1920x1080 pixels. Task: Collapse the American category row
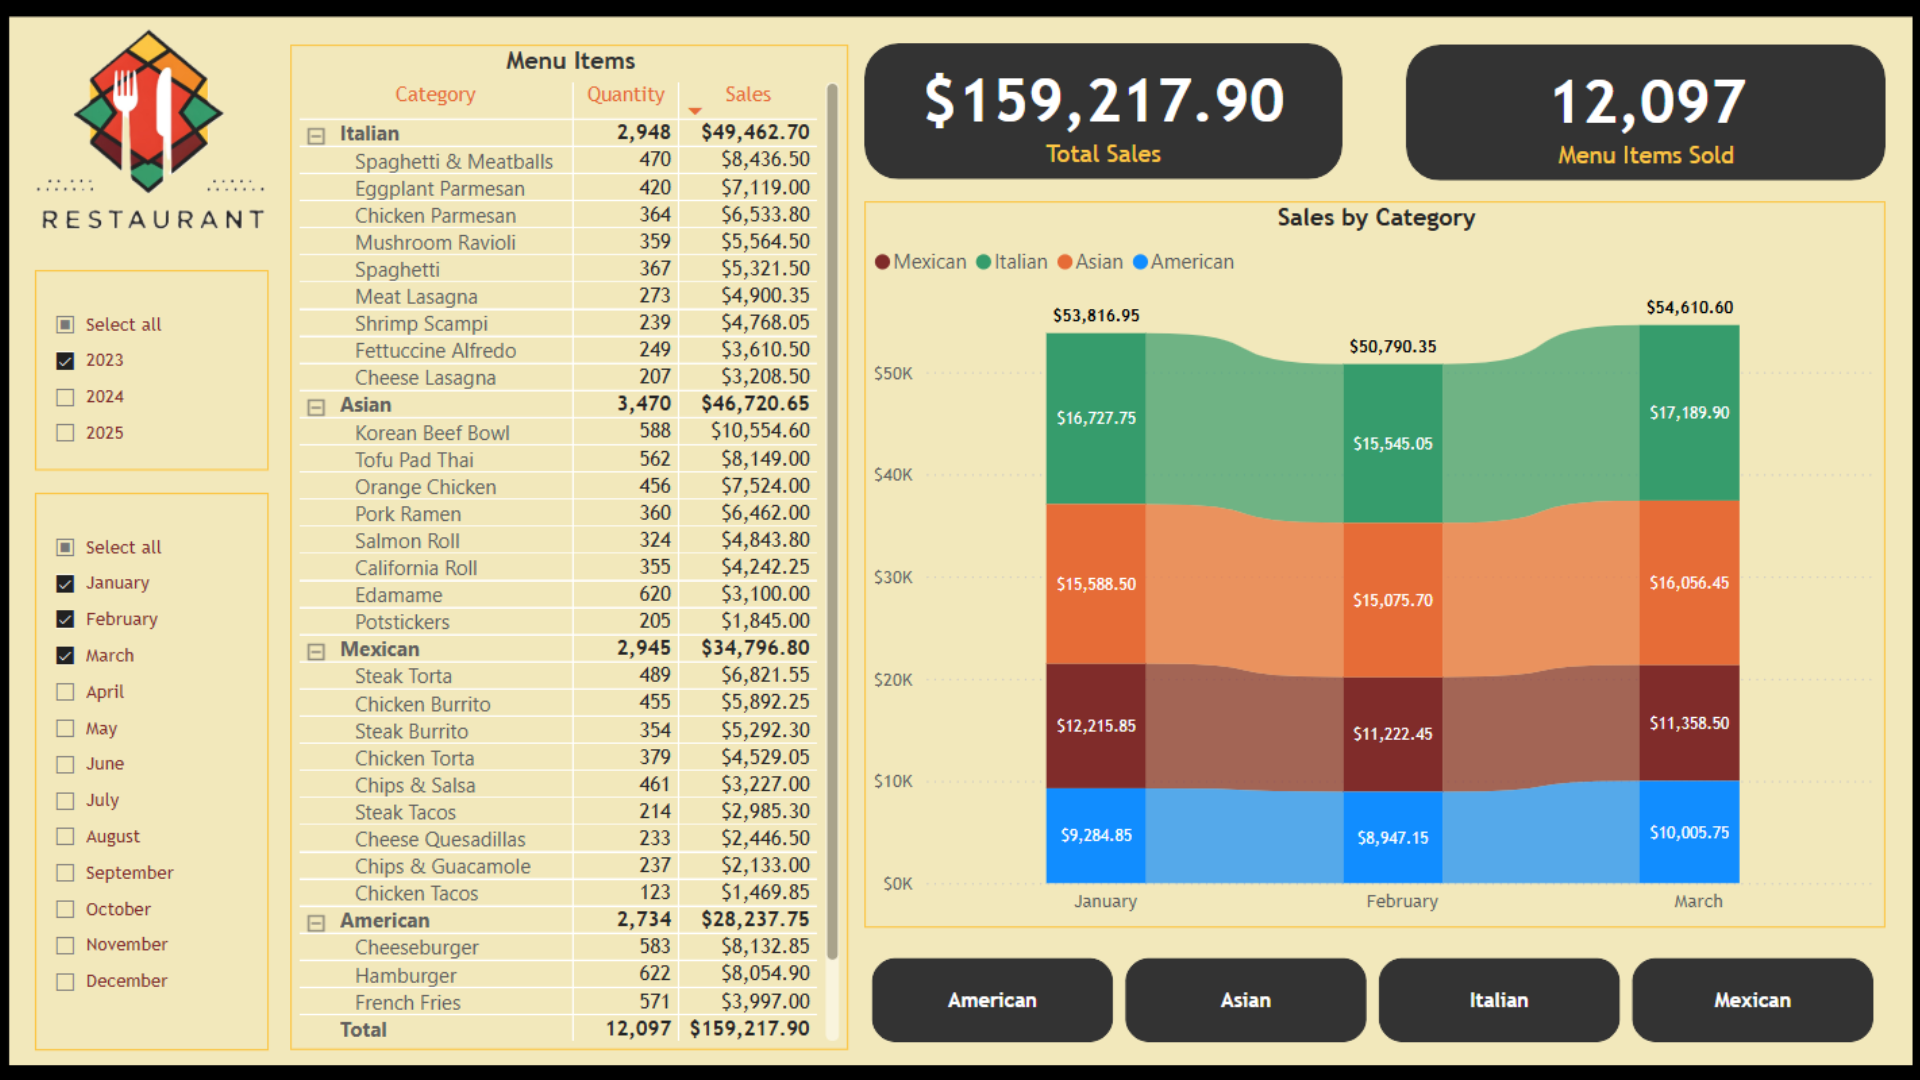coord(316,922)
